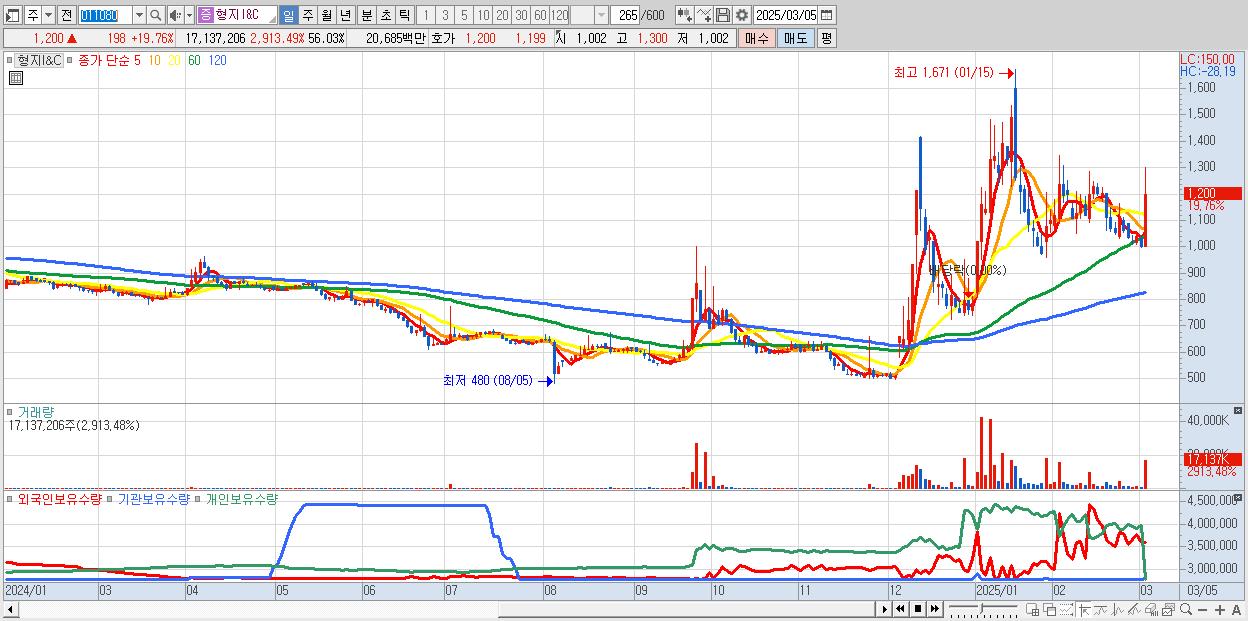Select the 일 daily period tab

[288, 15]
